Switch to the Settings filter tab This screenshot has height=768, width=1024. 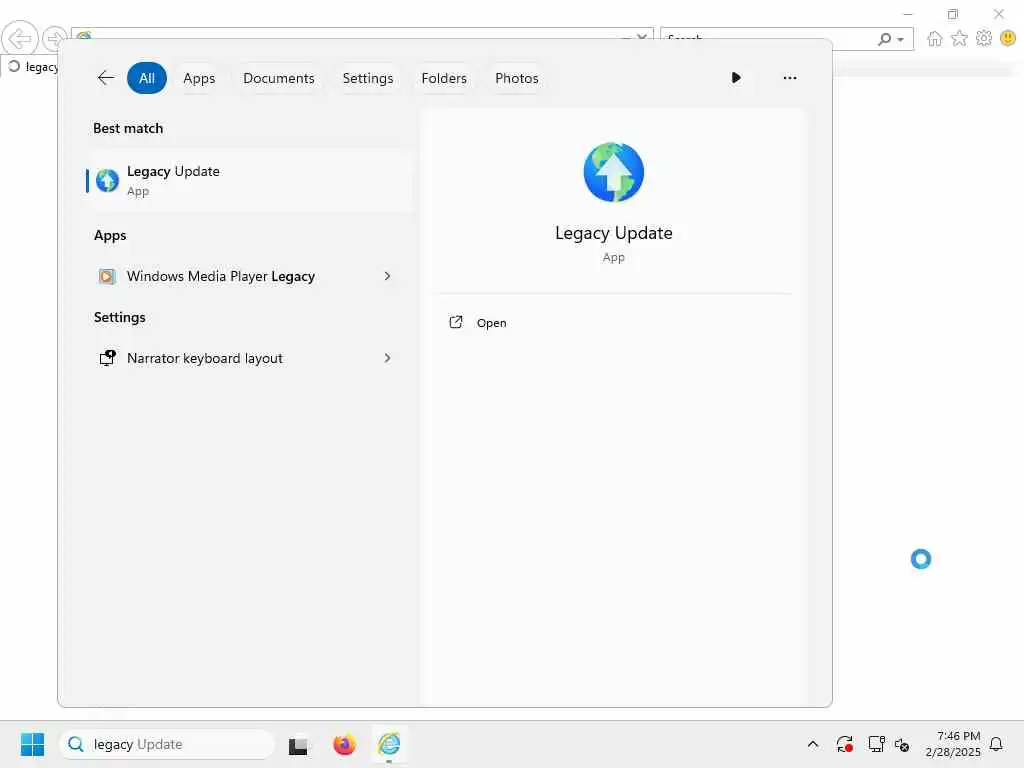[368, 78]
